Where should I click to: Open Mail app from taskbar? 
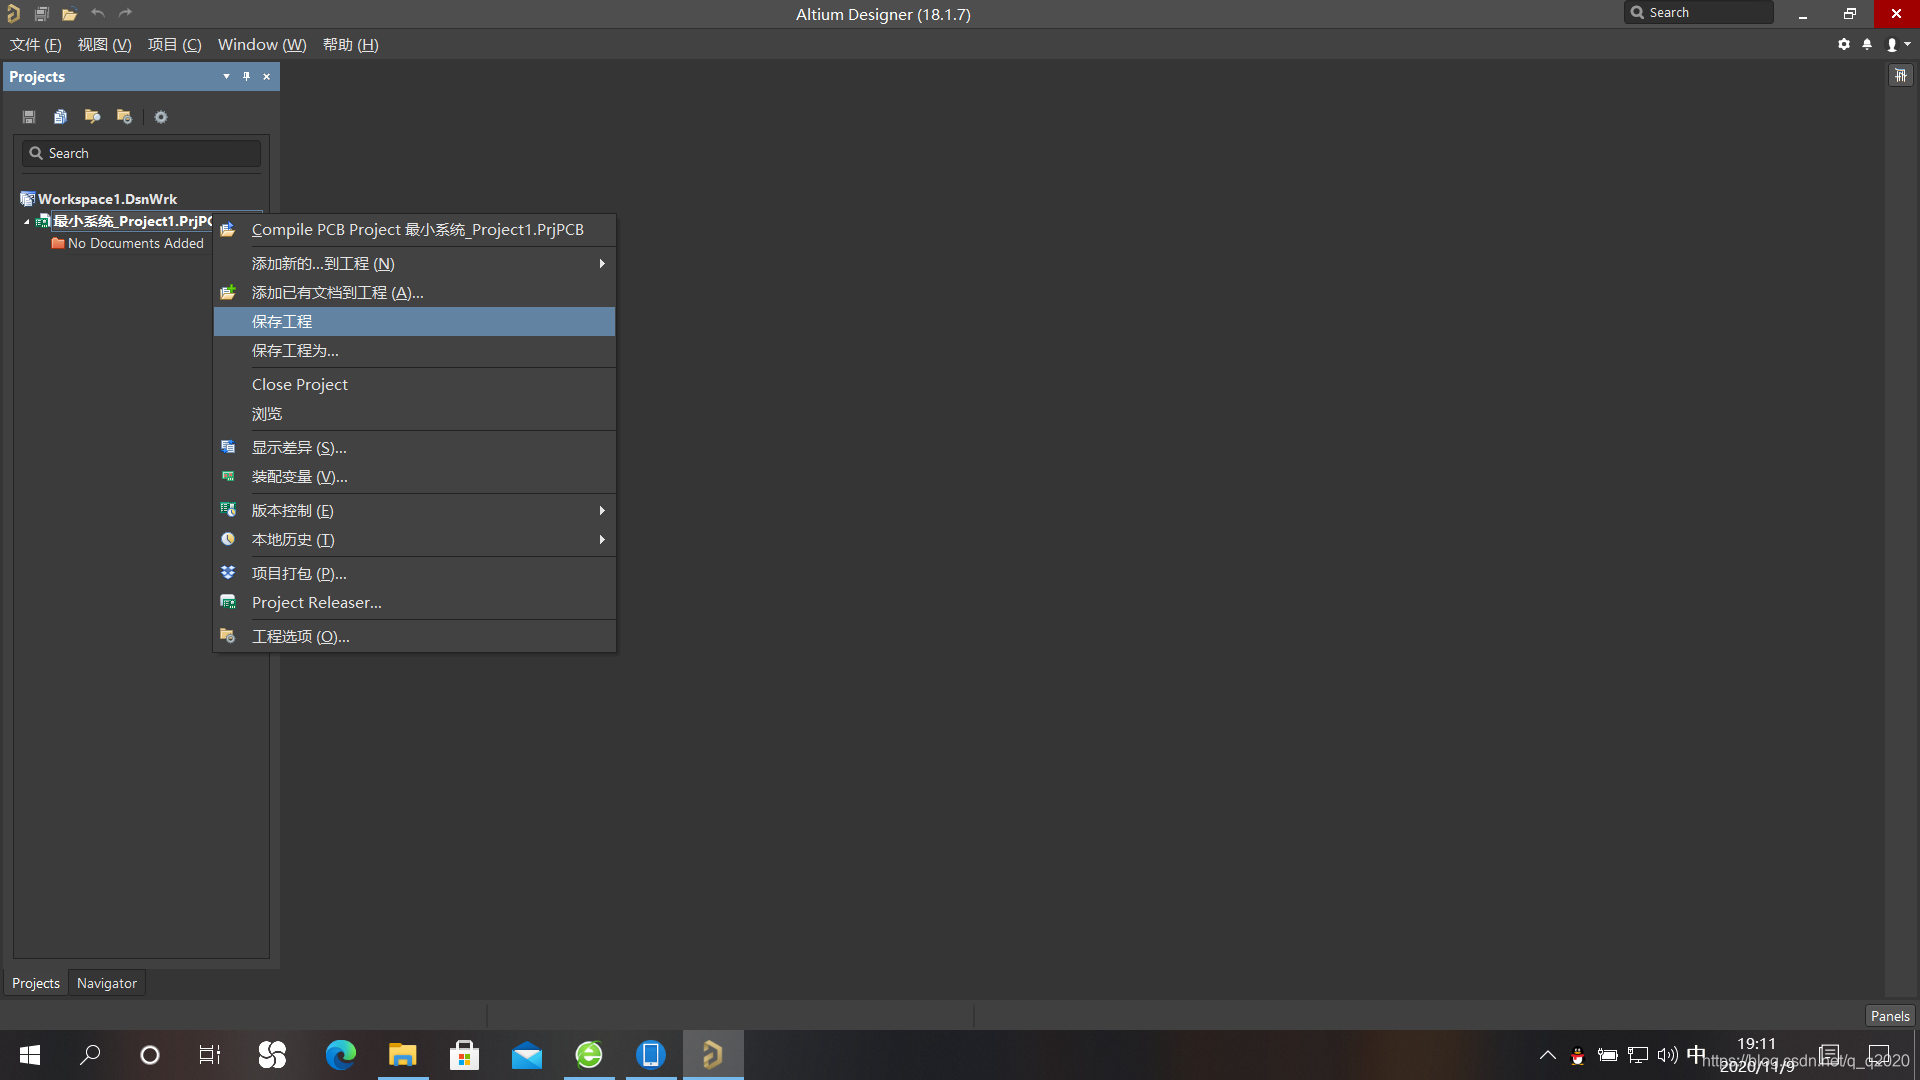527,1055
